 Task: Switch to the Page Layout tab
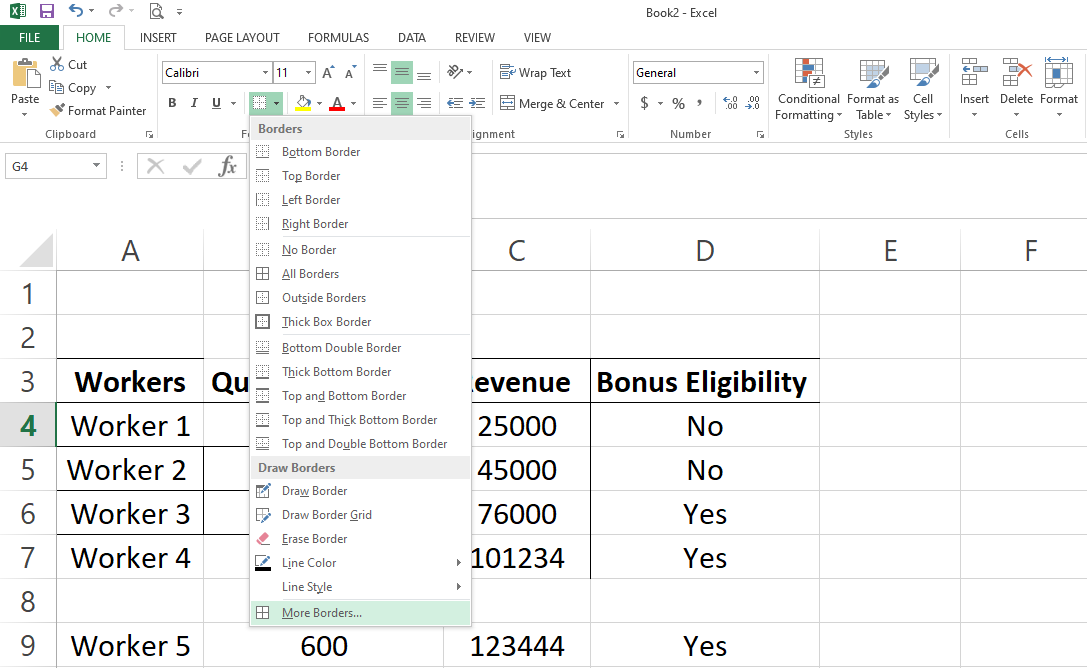[242, 38]
